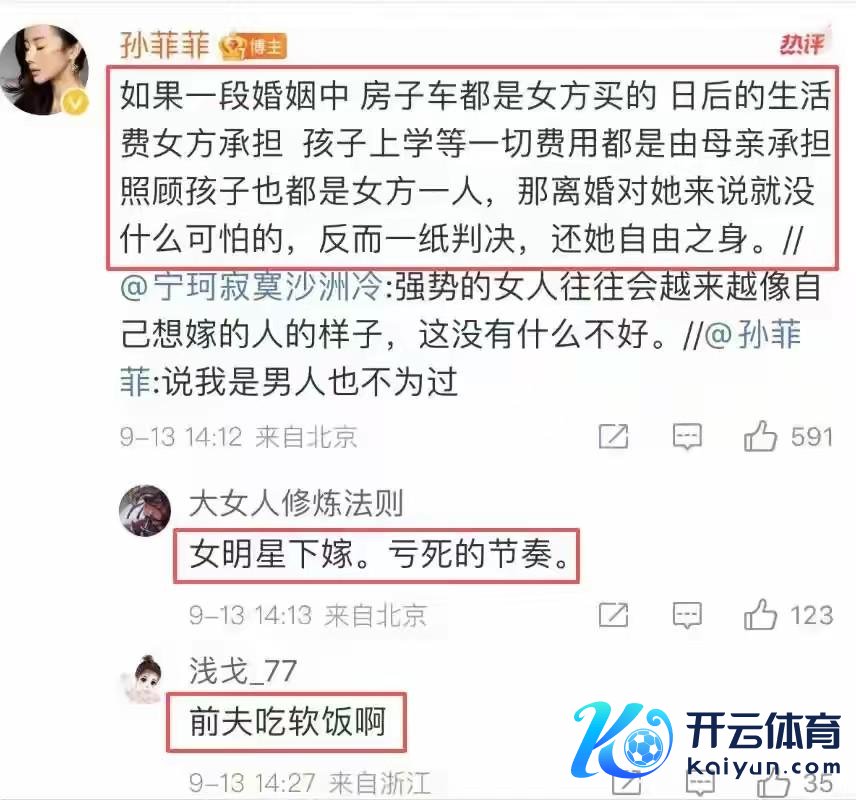Open the 热评 hot comment tag
Image resolution: width=856 pixels, height=800 pixels.
(802, 43)
